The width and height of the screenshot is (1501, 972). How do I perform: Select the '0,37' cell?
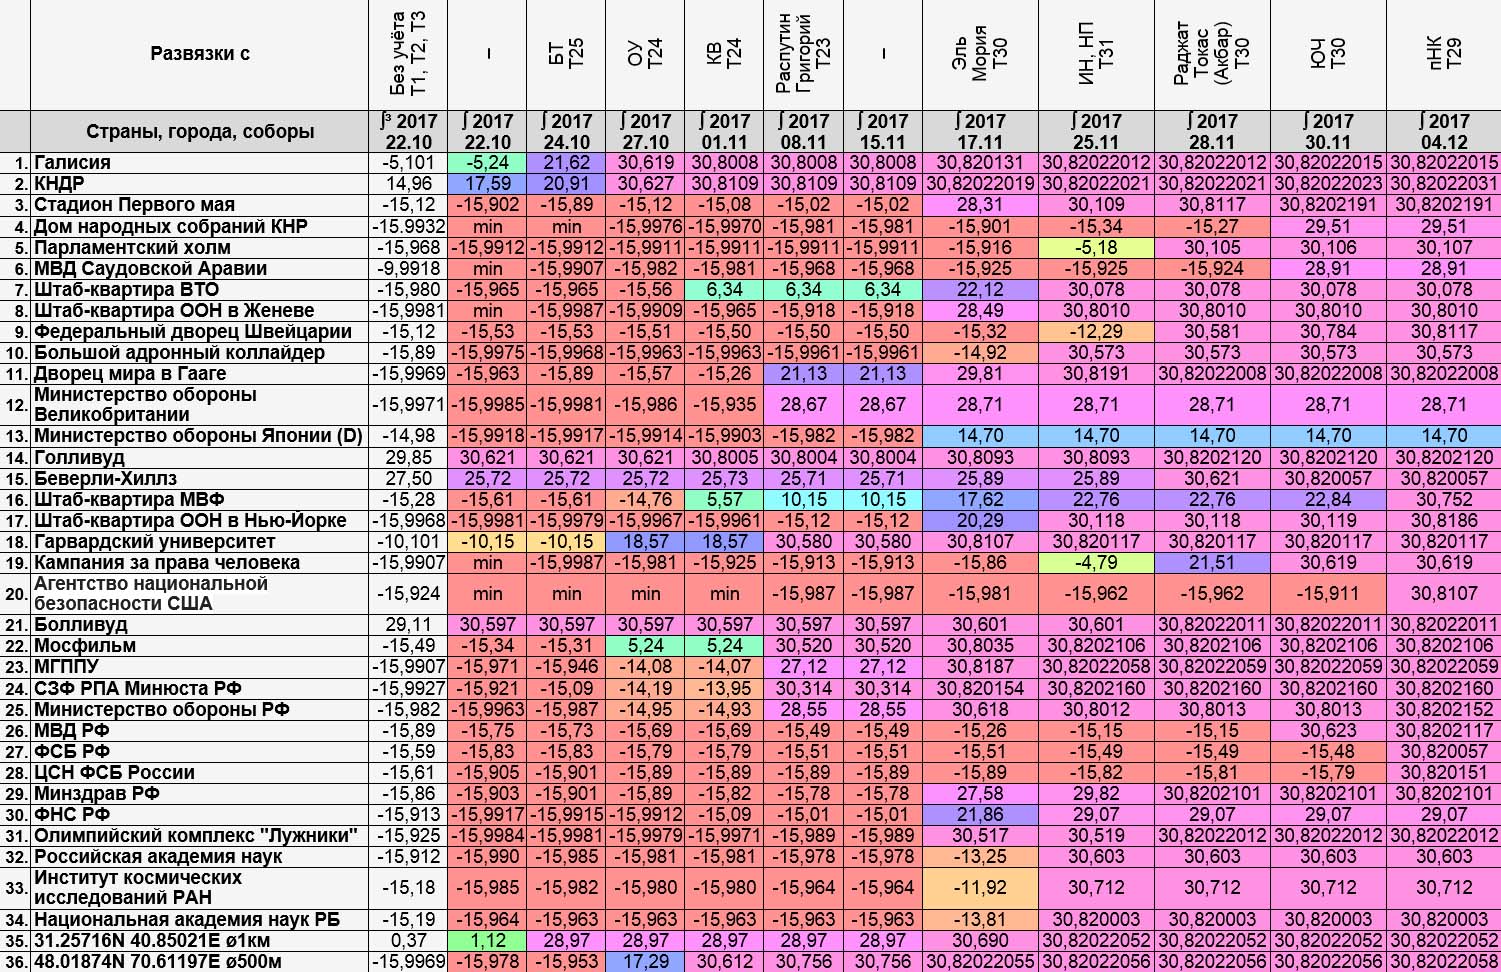pos(408,940)
